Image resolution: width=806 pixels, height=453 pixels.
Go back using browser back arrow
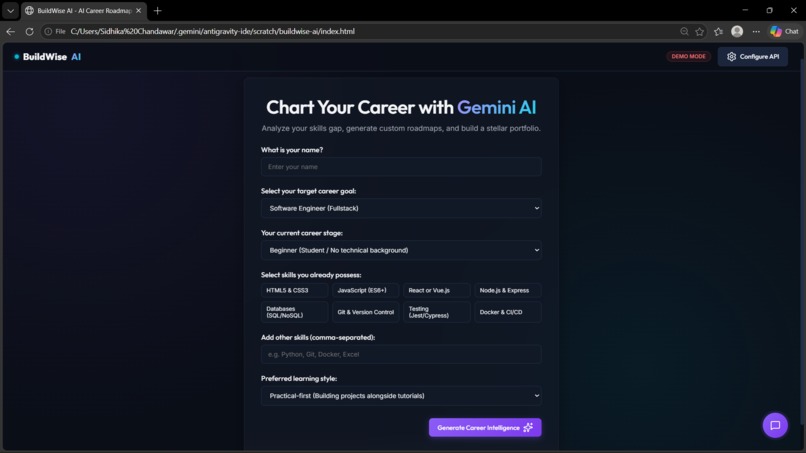10,31
